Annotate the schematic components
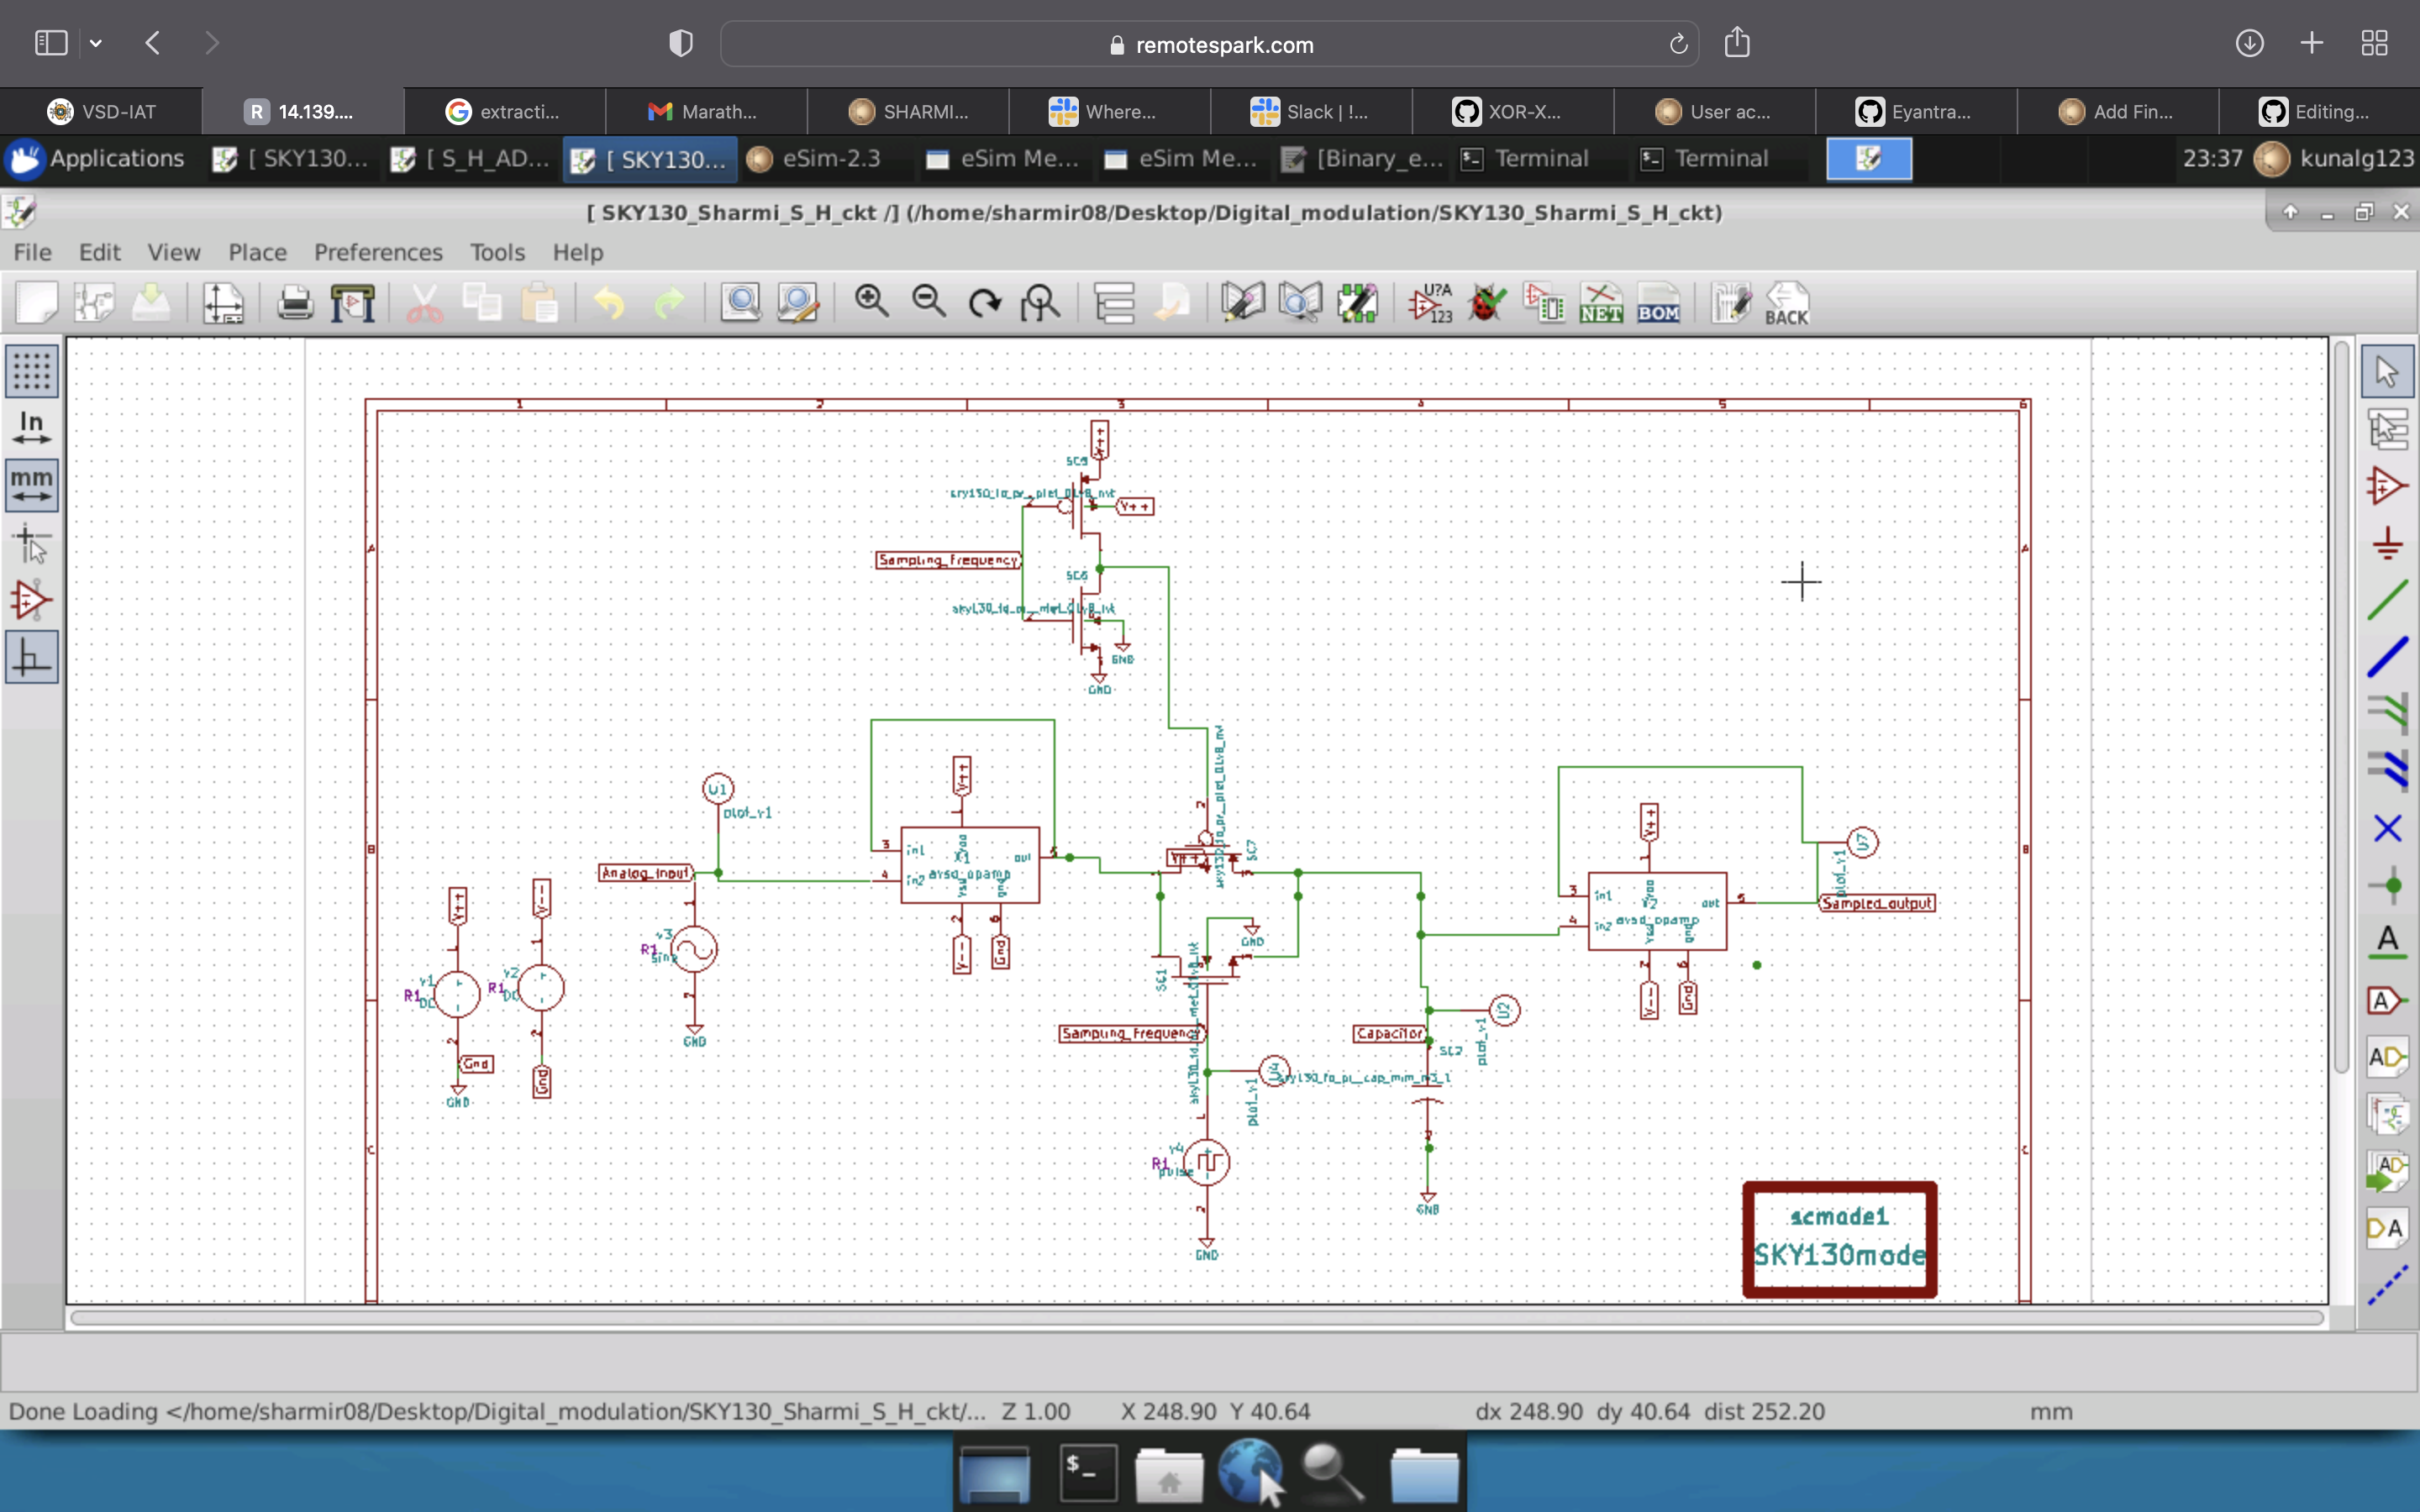Viewport: 2420px width, 1512px height. click(1429, 302)
